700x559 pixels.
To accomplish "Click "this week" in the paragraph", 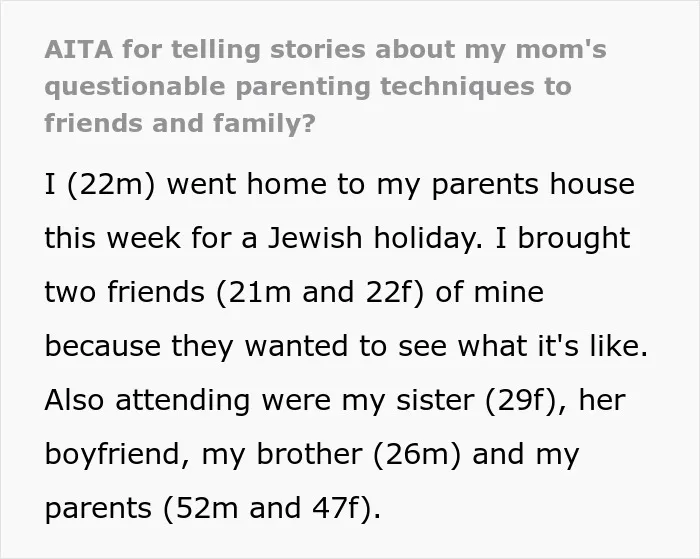I will pos(112,238).
